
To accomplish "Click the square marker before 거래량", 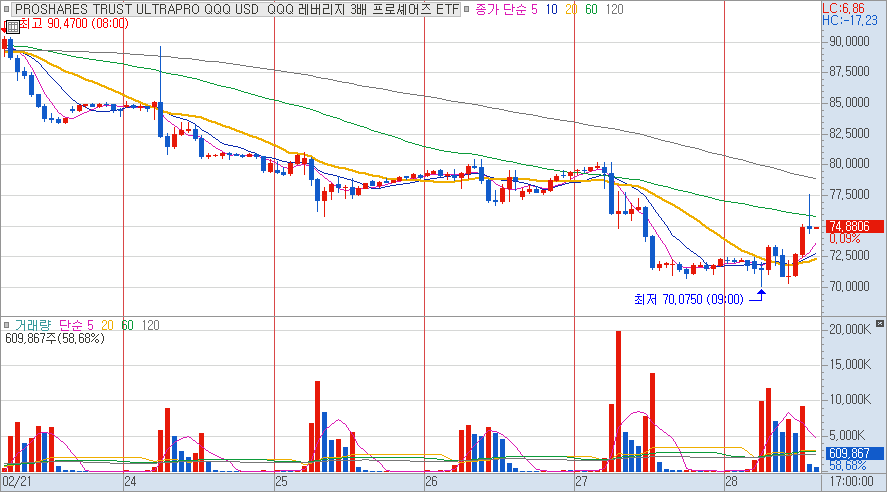I will click(6, 325).
